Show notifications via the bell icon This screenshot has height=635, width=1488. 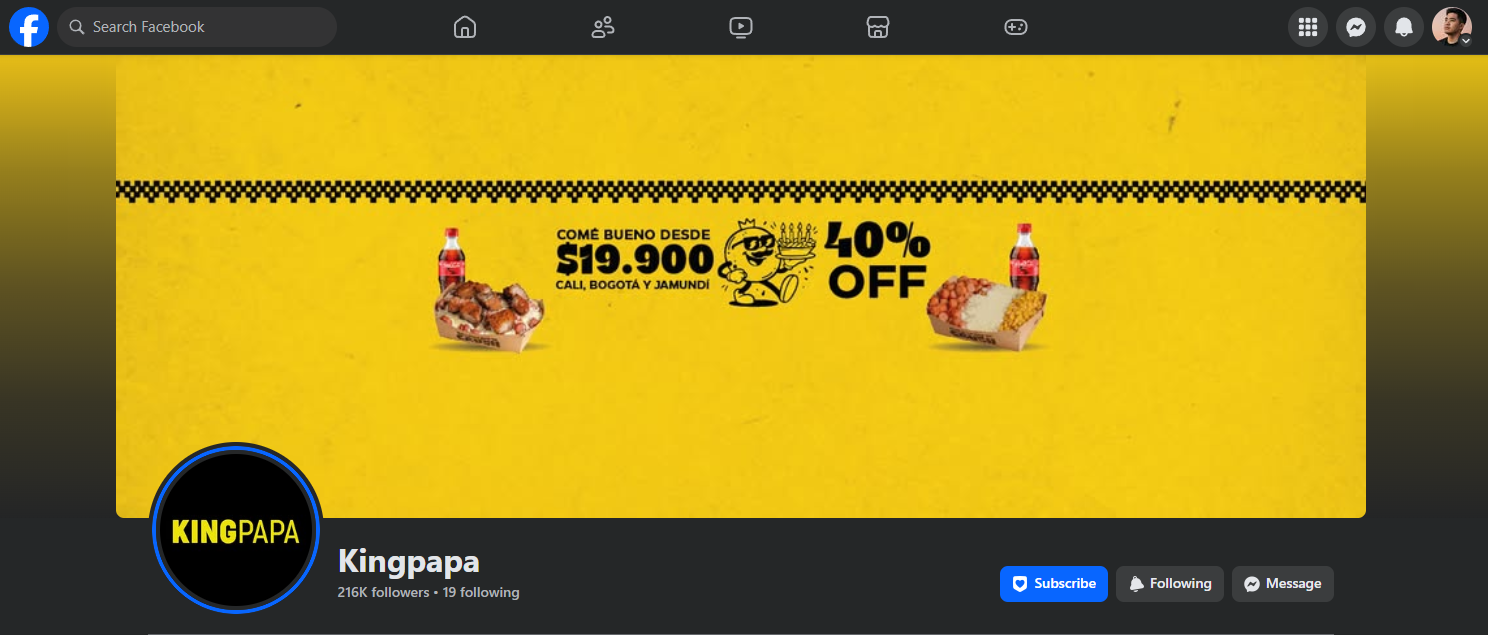1404,27
